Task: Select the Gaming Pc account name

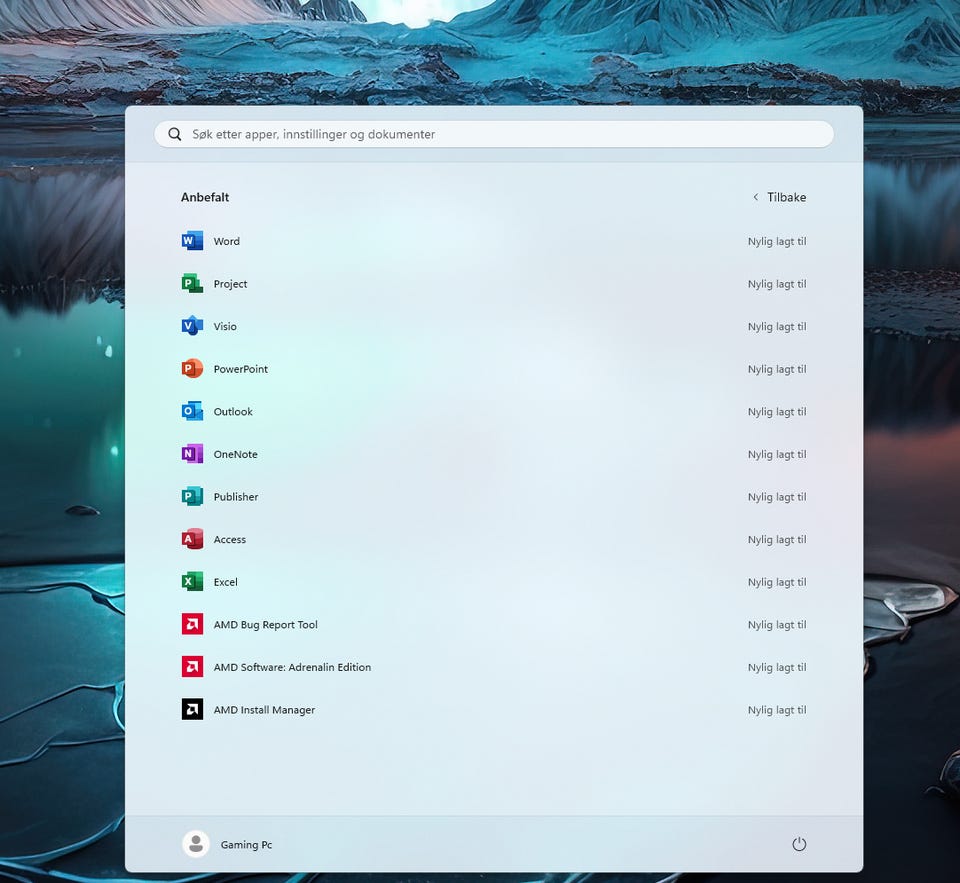Action: coord(246,844)
